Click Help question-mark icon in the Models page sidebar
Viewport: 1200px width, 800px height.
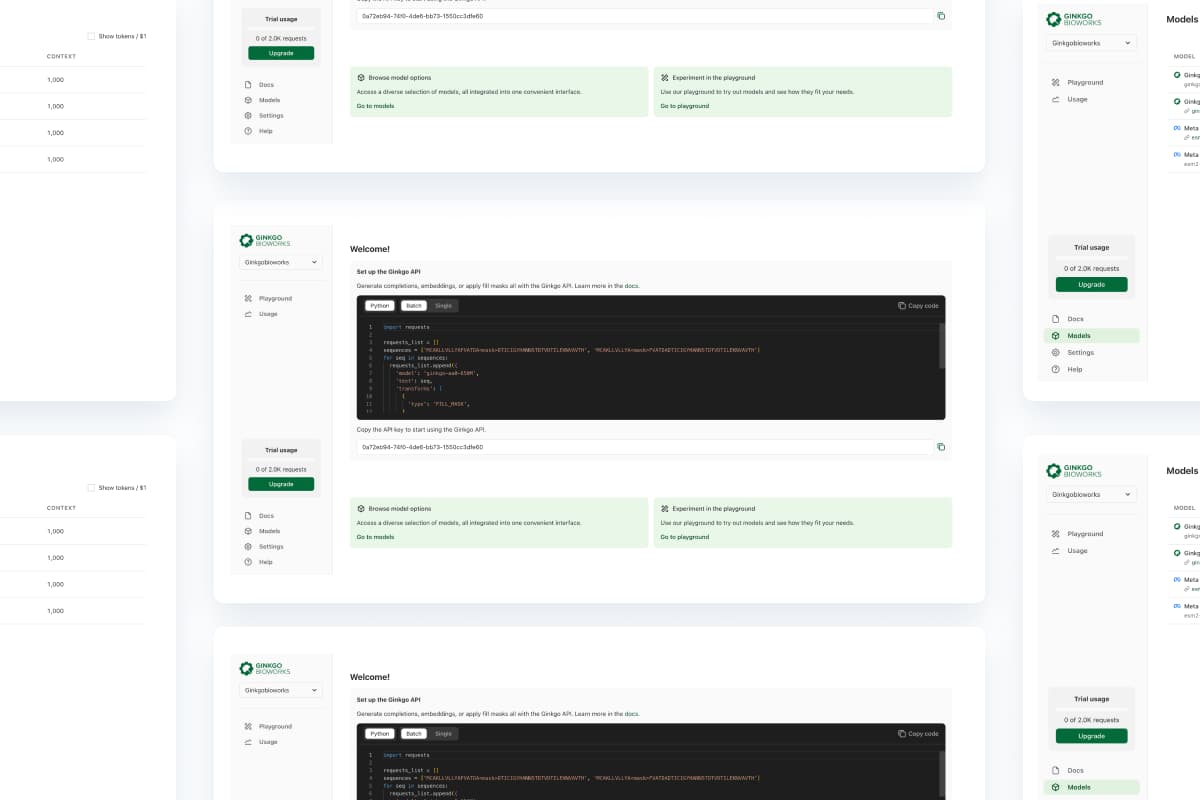coord(1056,369)
